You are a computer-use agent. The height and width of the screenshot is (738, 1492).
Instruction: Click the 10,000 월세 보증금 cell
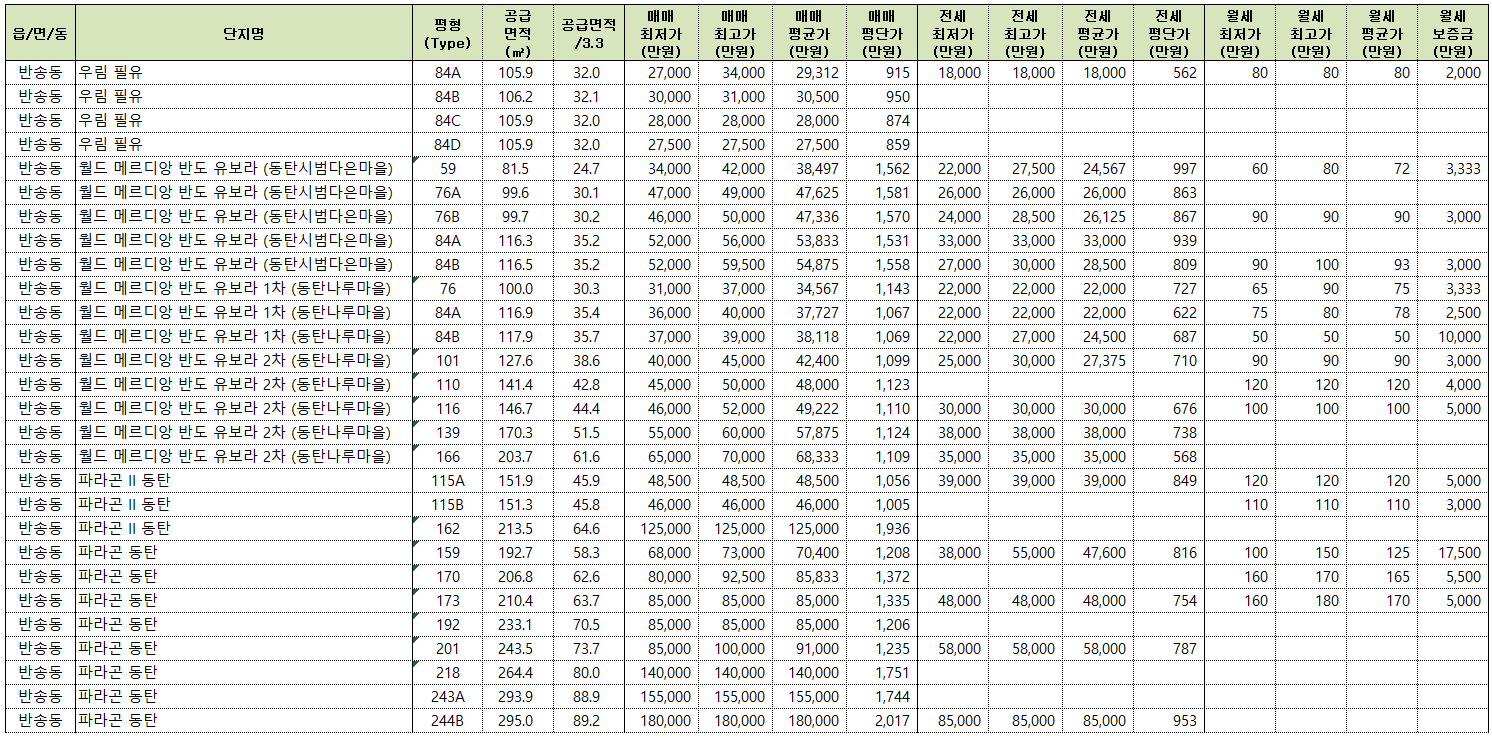coord(1452,337)
